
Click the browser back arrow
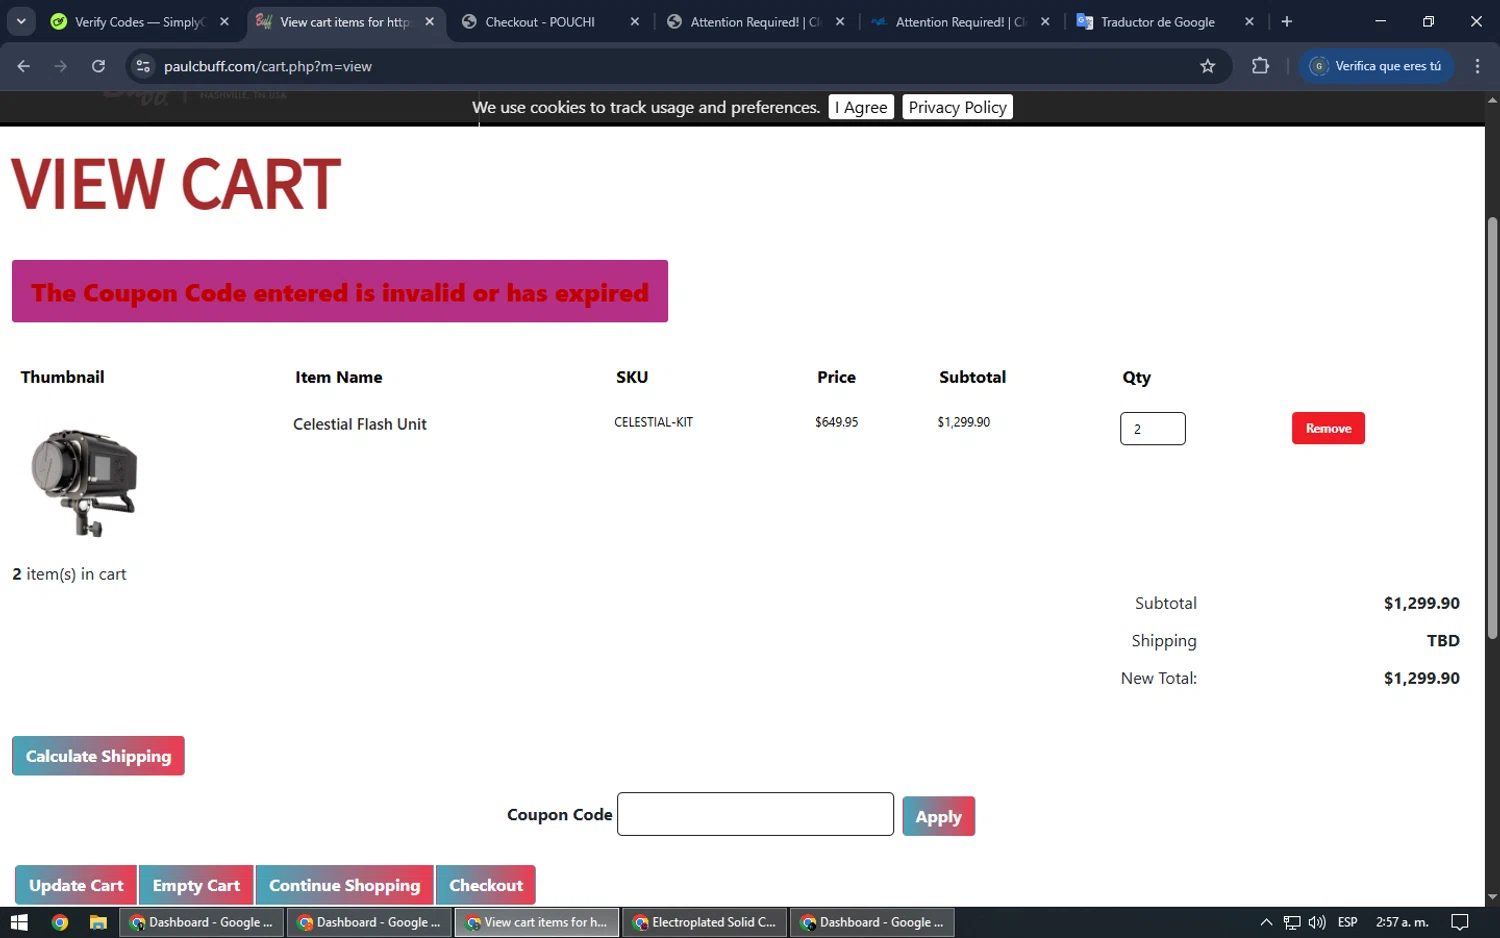pos(24,66)
